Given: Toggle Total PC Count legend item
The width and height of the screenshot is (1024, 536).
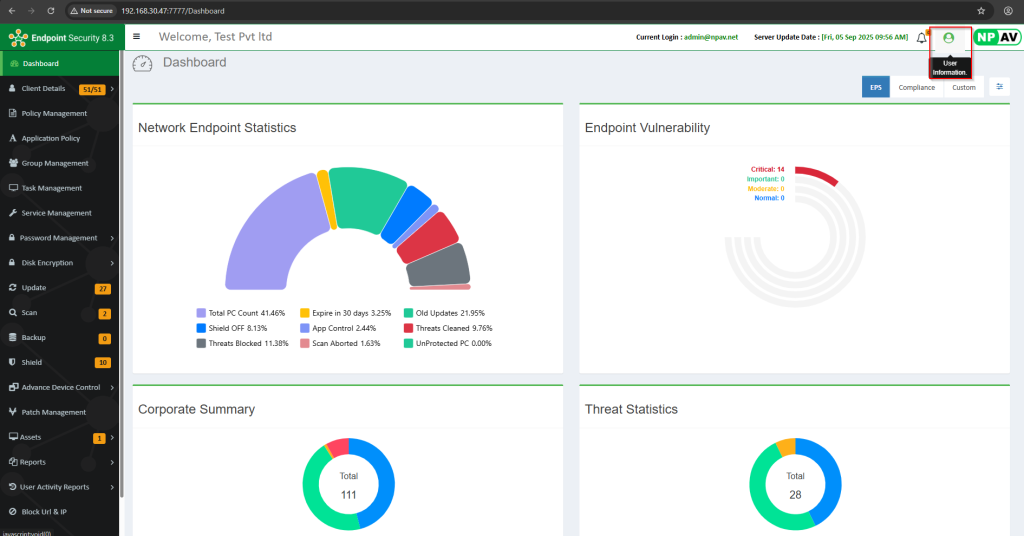Looking at the screenshot, I should 240,313.
